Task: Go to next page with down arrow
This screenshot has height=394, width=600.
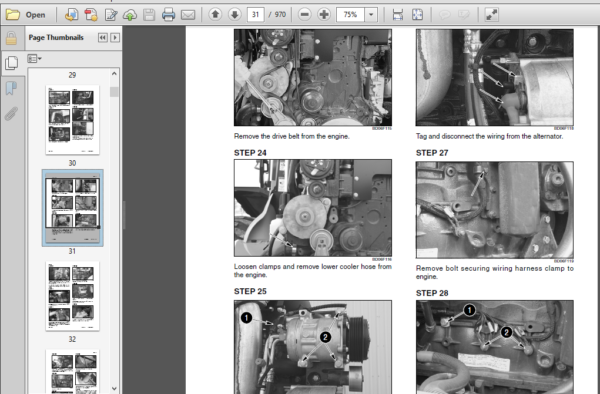Action: pos(235,15)
